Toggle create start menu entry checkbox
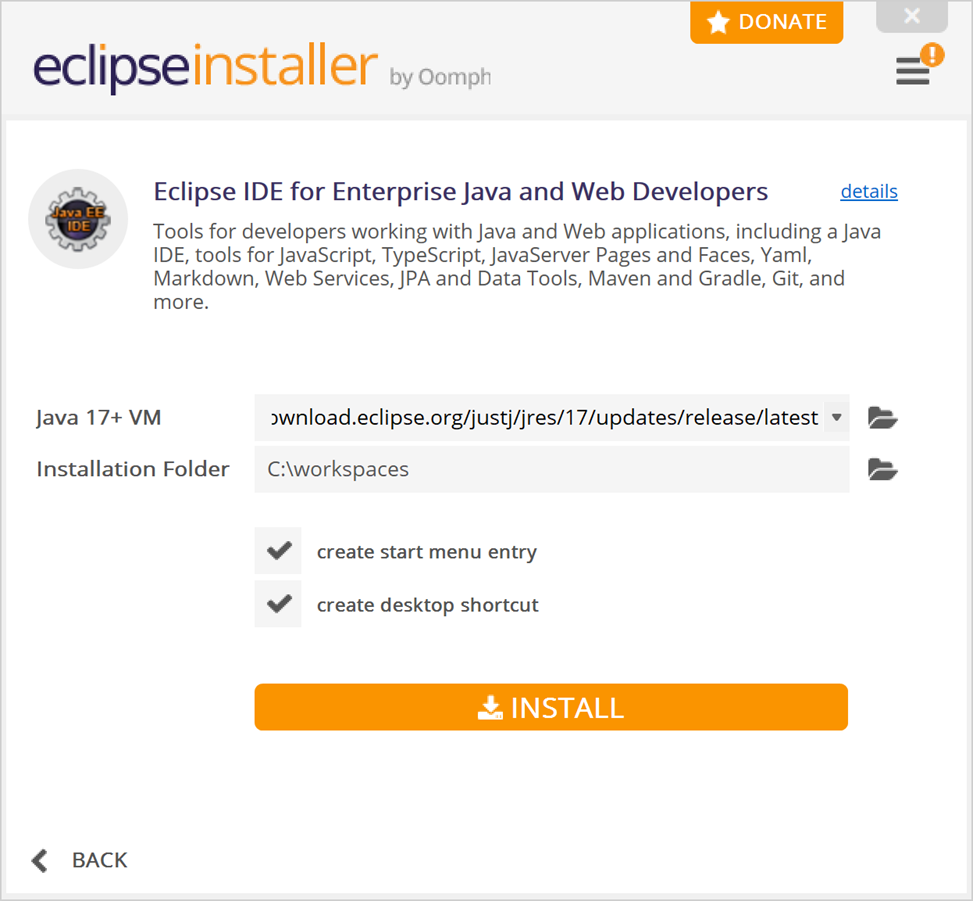973x901 pixels. pos(278,550)
